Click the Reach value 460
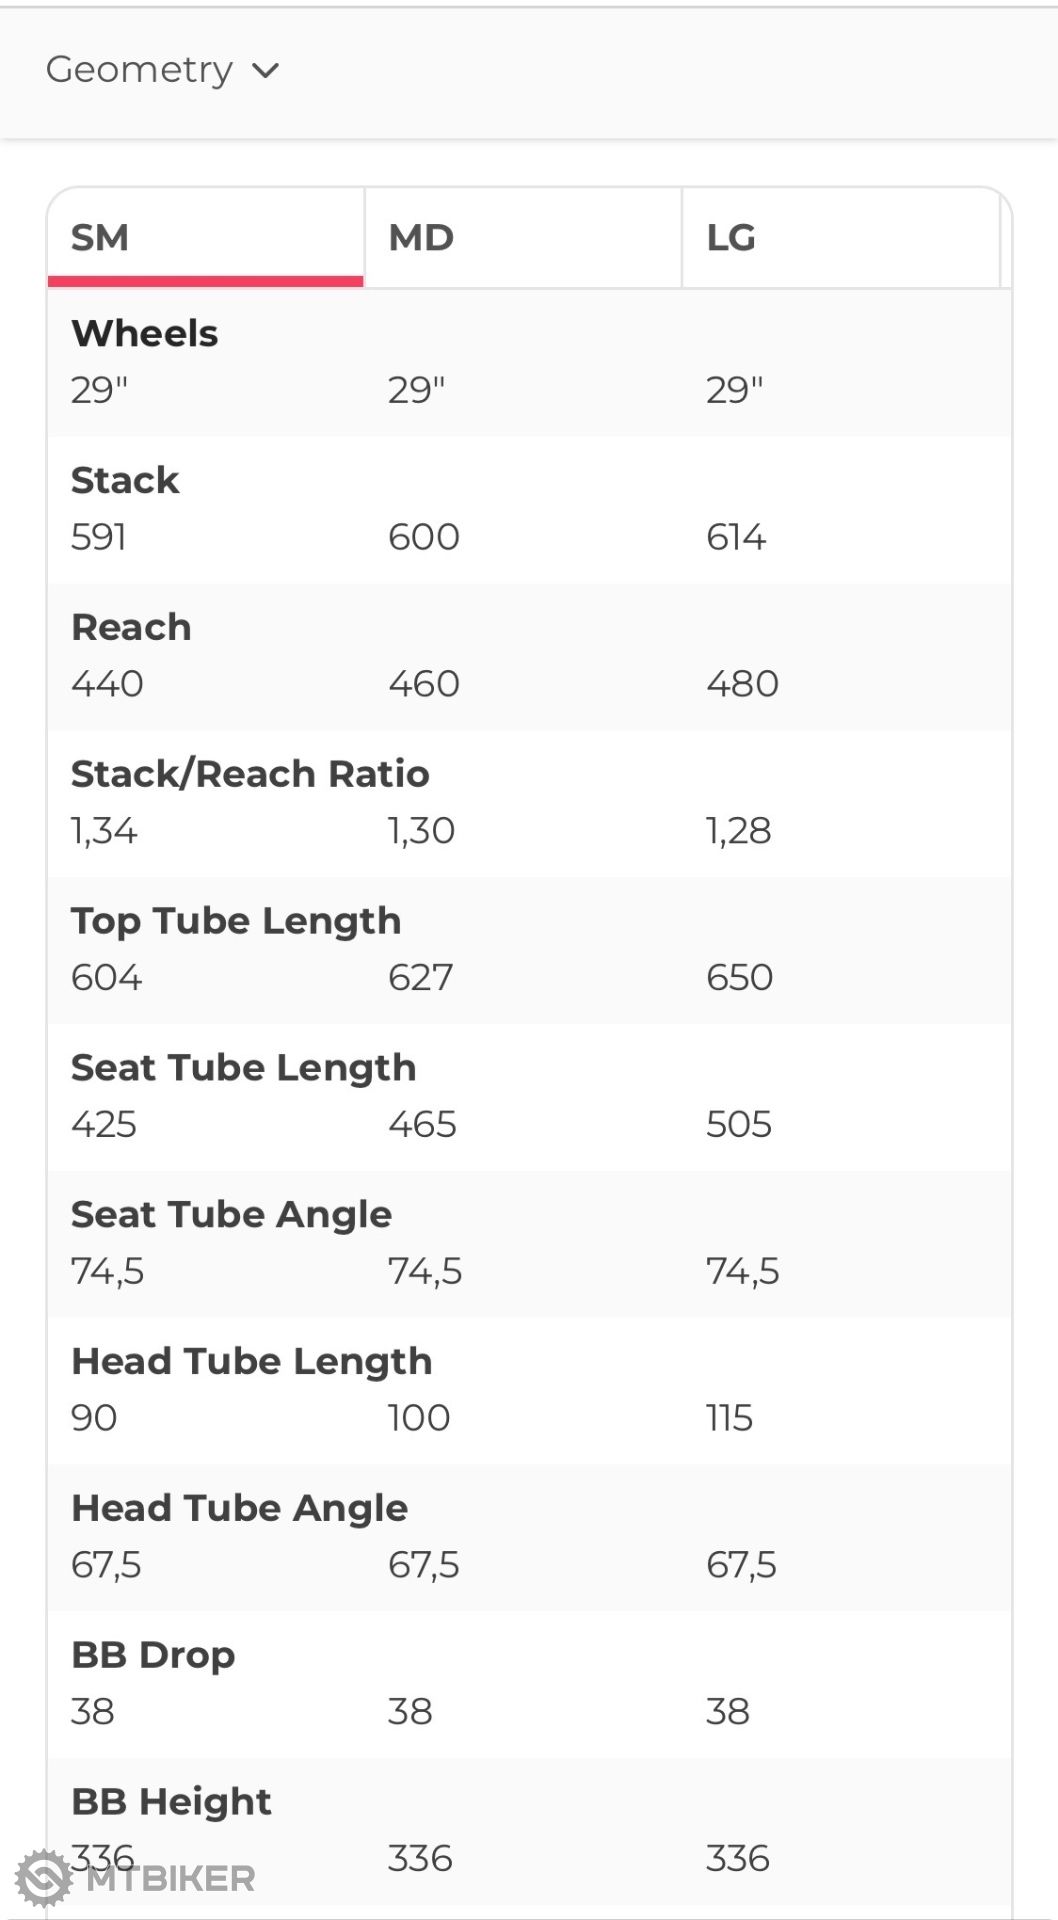The height and width of the screenshot is (1920, 1058). 424,684
